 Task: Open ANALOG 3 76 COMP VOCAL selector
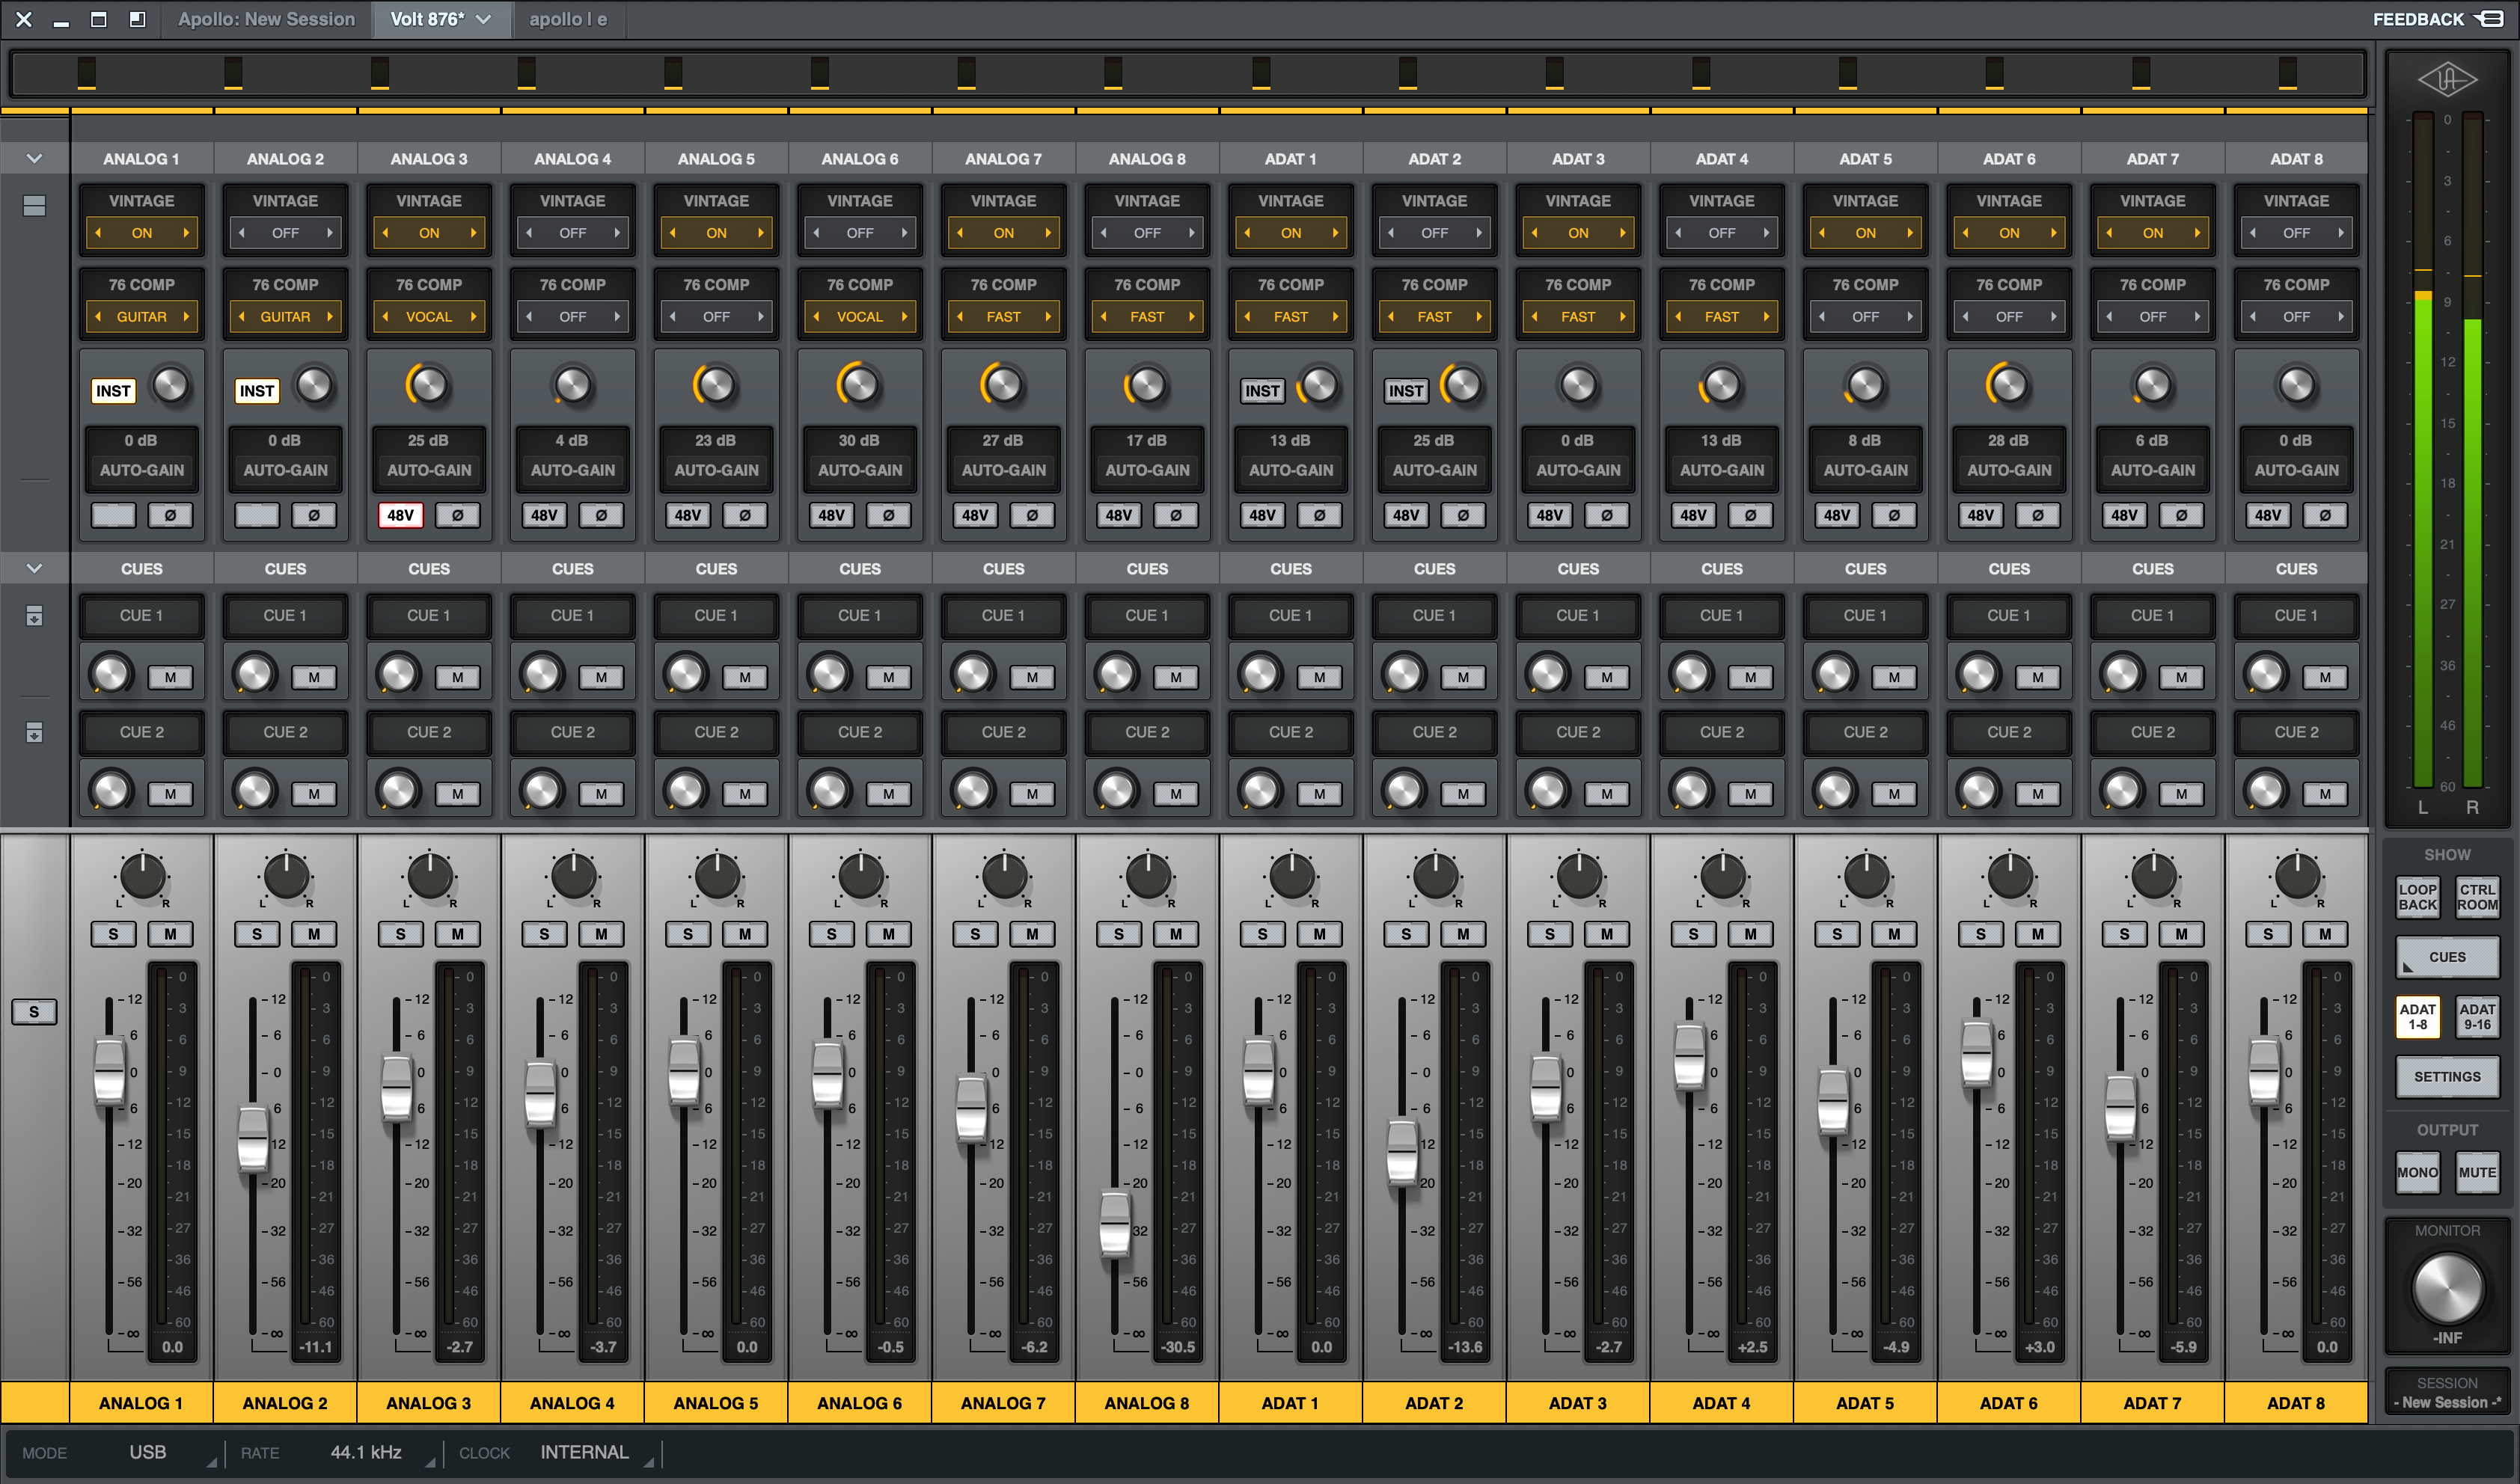[428, 317]
